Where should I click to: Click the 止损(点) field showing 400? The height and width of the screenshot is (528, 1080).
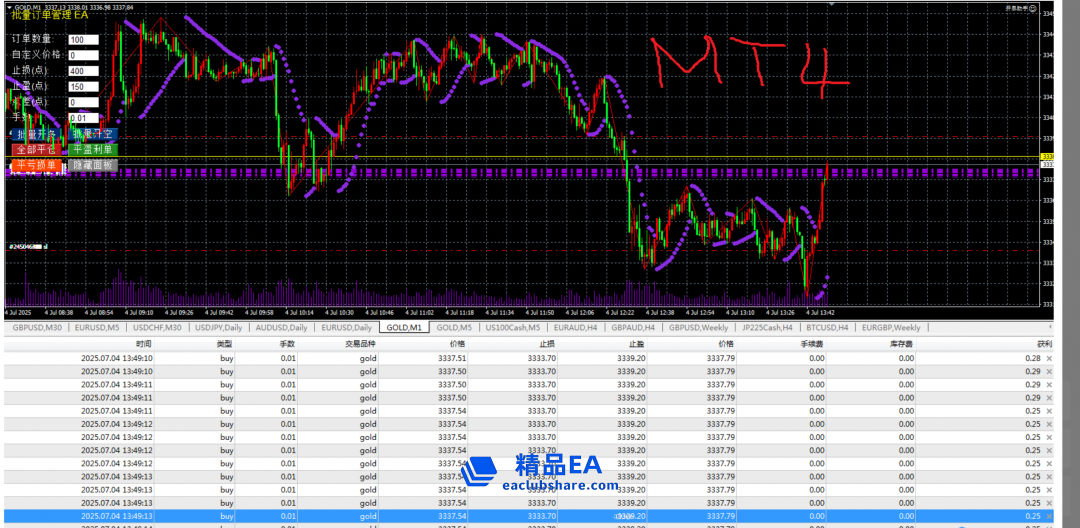coord(83,71)
